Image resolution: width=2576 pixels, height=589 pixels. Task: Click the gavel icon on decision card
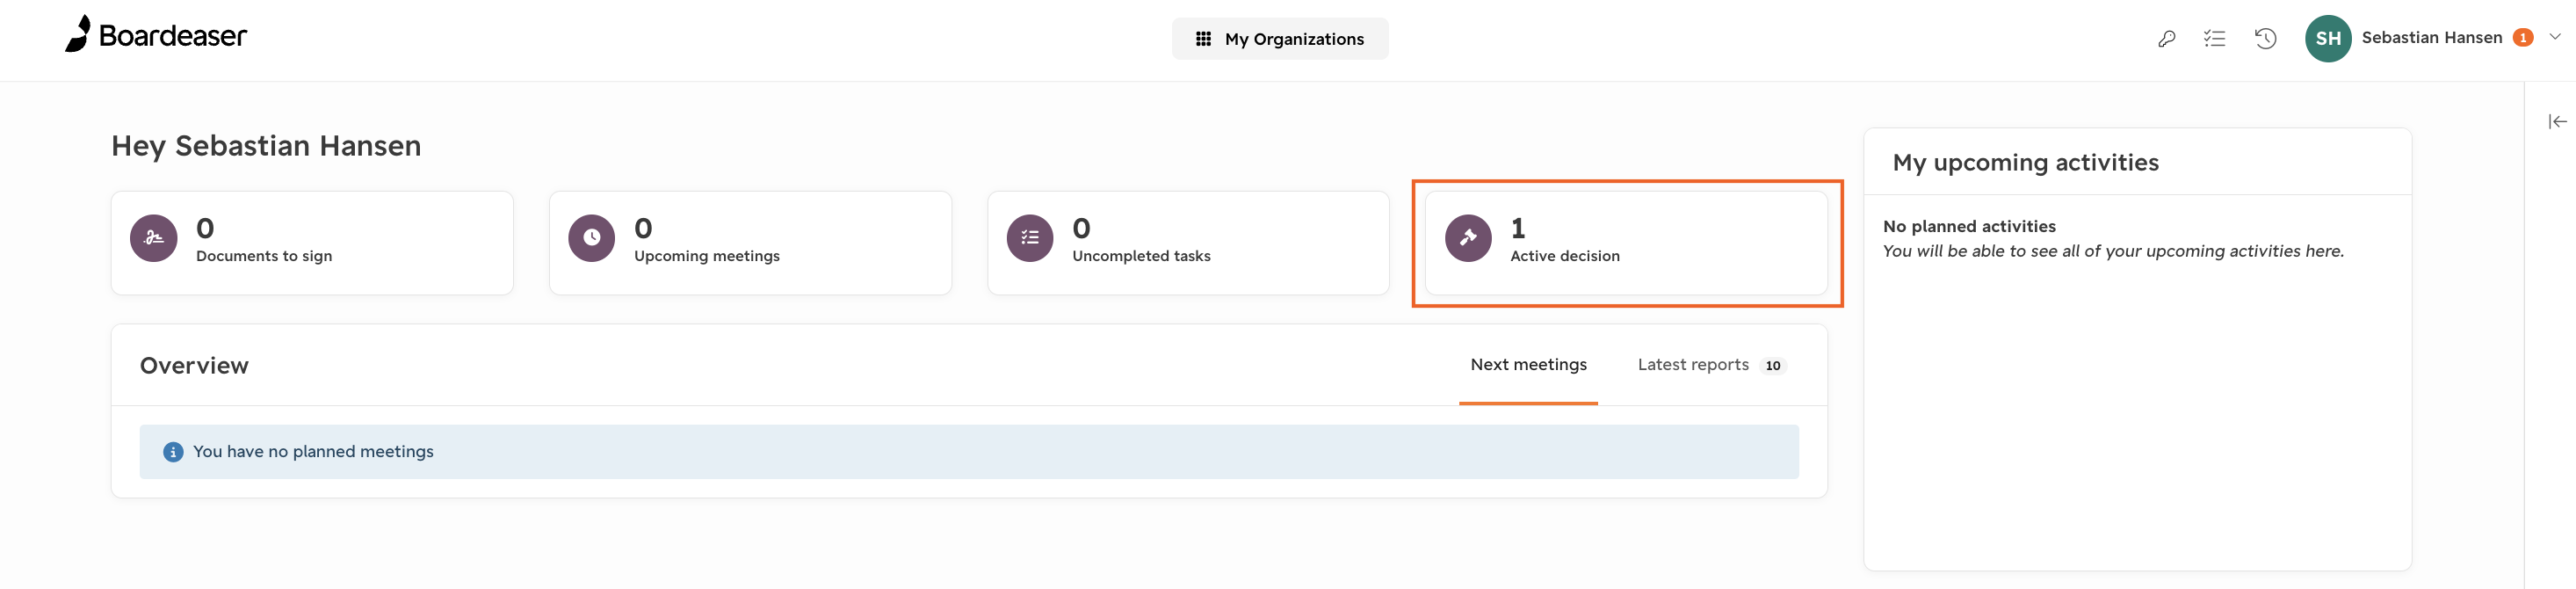click(x=1468, y=238)
